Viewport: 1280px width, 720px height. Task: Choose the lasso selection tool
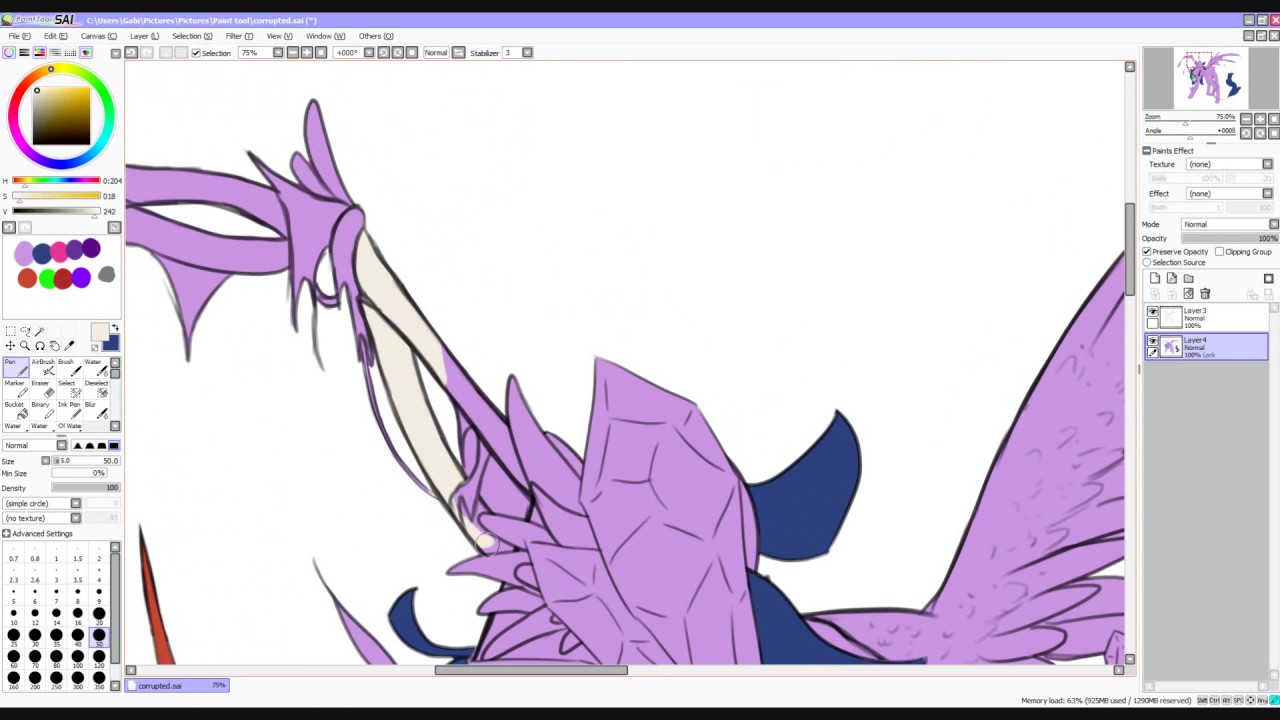pyautogui.click(x=25, y=331)
